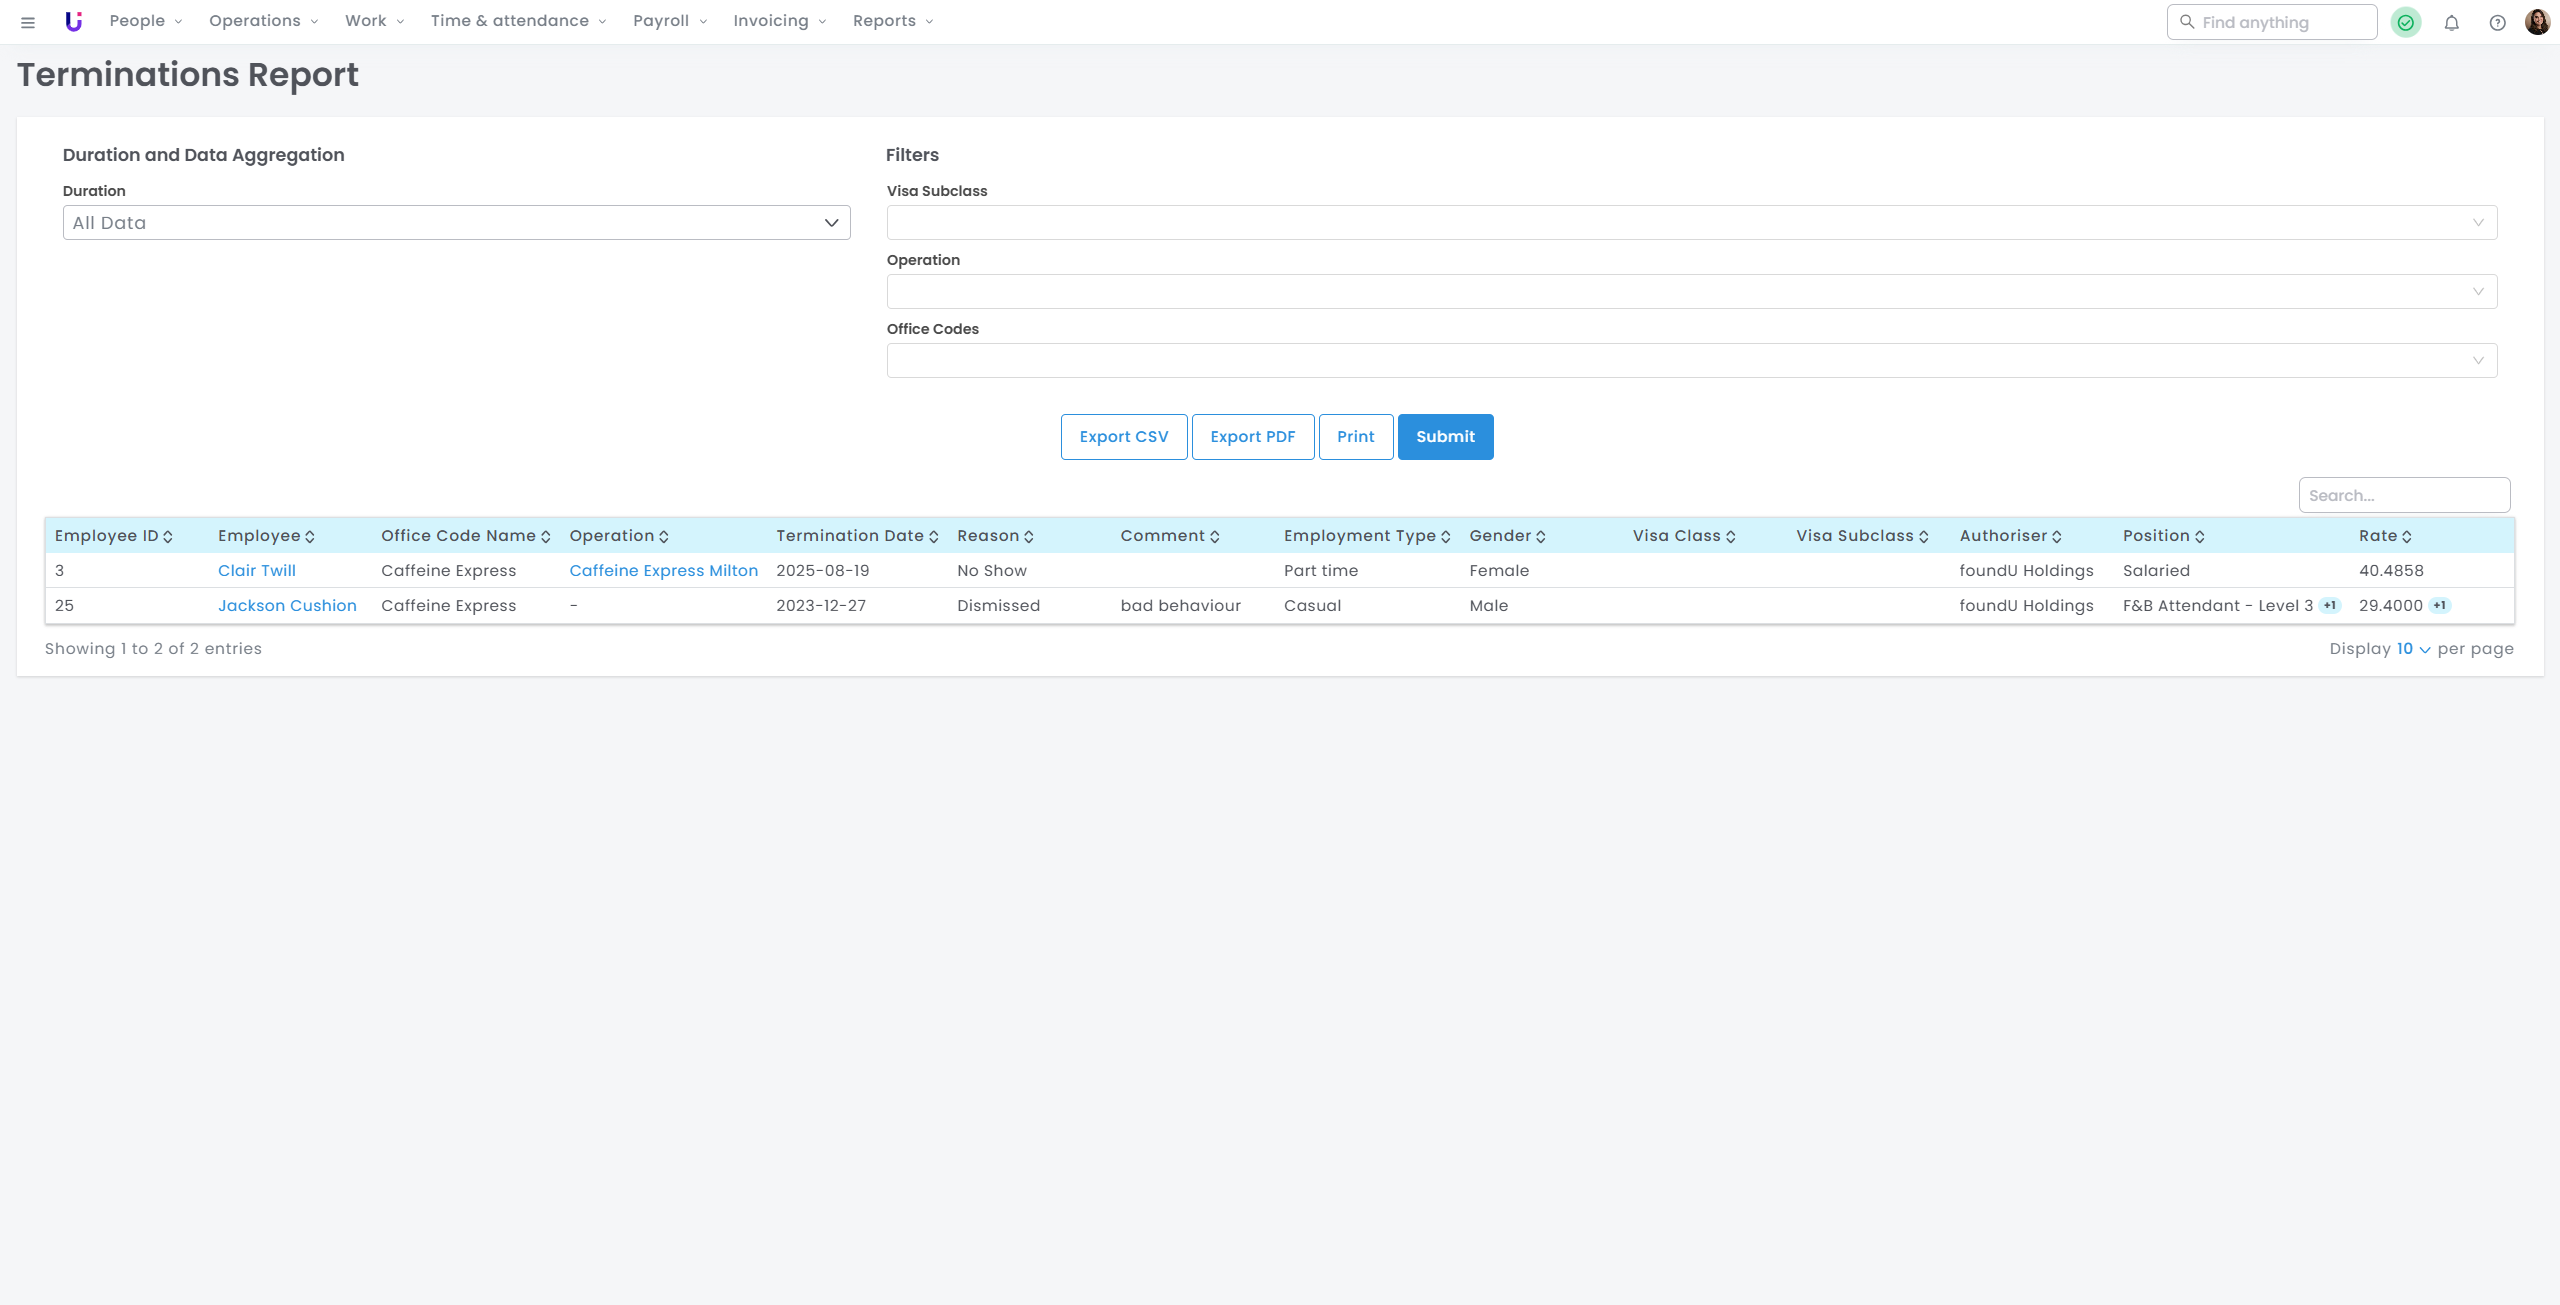Expand the Visa Subclass filter

[1691, 223]
